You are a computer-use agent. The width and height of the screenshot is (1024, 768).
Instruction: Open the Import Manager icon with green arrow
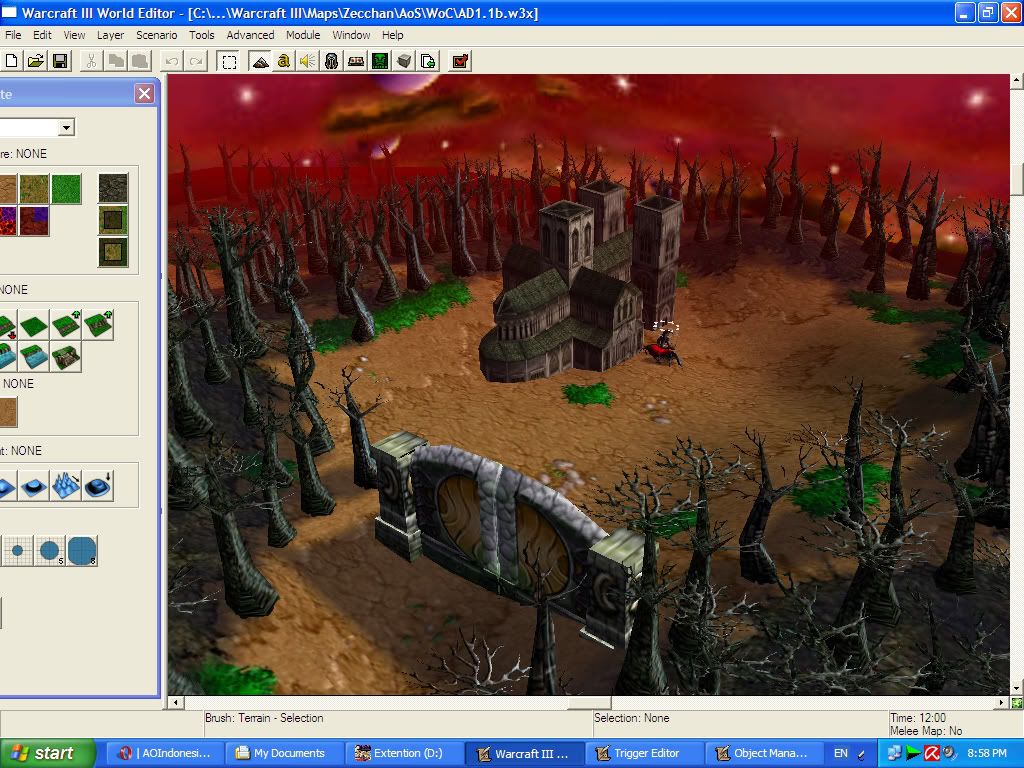tap(428, 61)
